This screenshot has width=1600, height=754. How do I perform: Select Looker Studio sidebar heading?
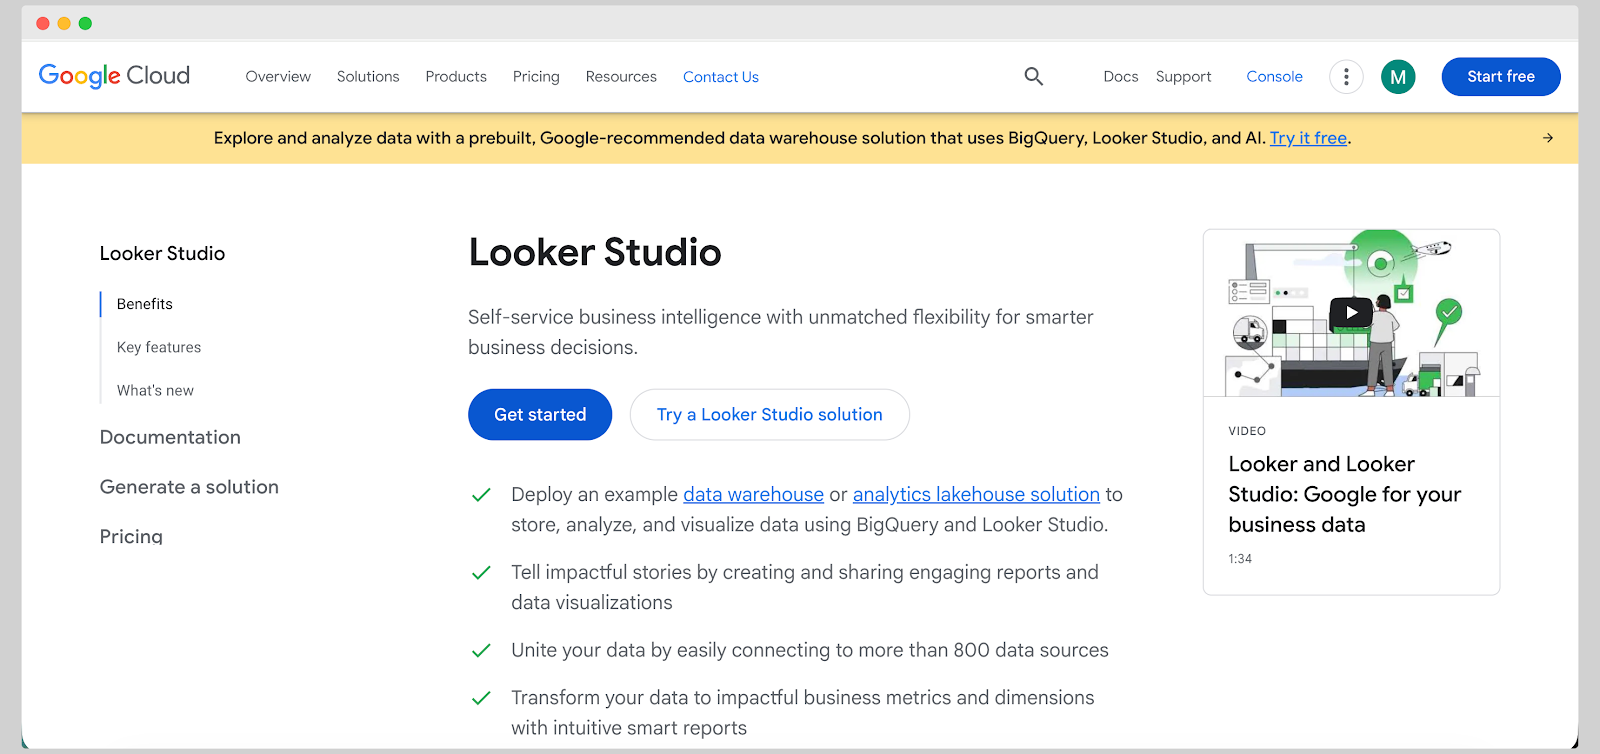click(x=162, y=254)
